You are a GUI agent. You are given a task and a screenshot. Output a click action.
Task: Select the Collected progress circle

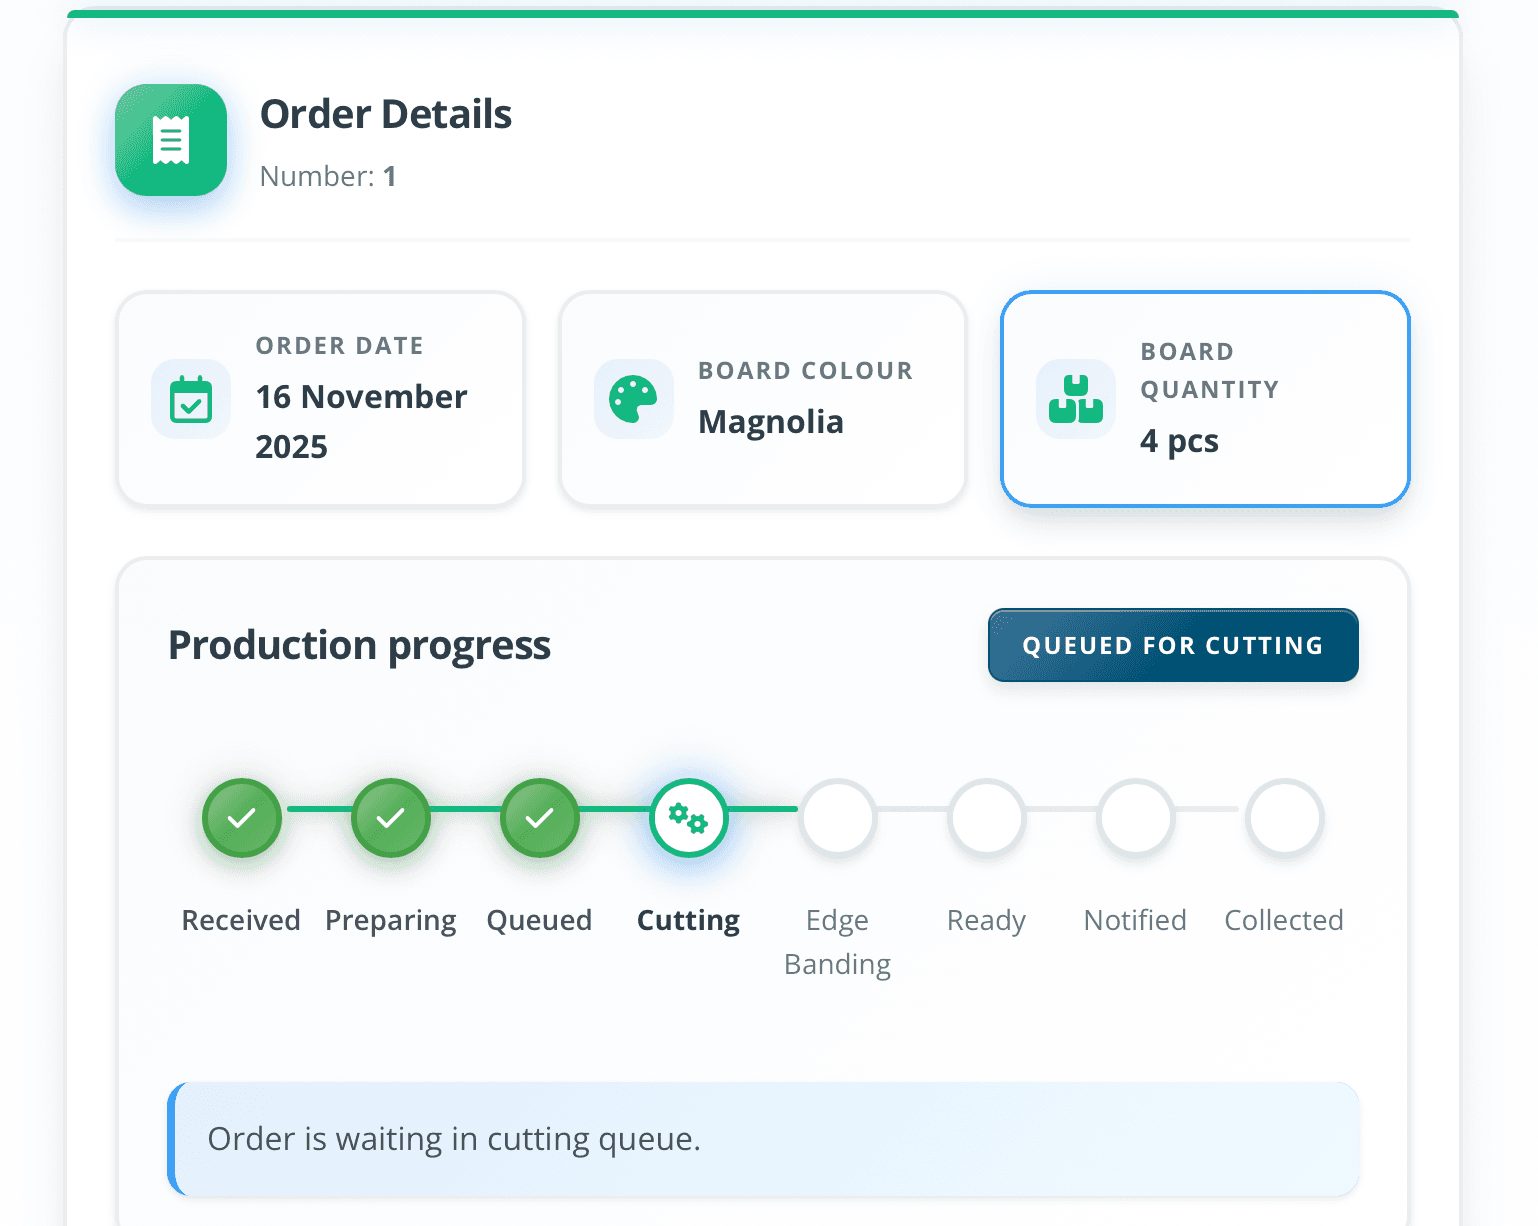(1284, 818)
